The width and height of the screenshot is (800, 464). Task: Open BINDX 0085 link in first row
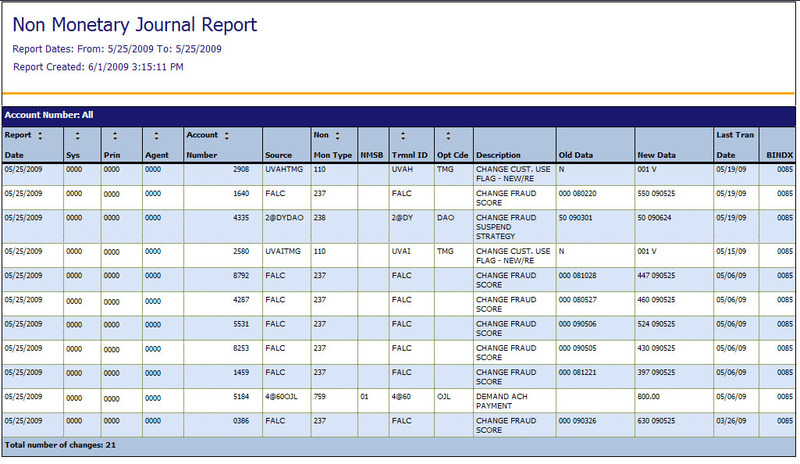(x=784, y=170)
